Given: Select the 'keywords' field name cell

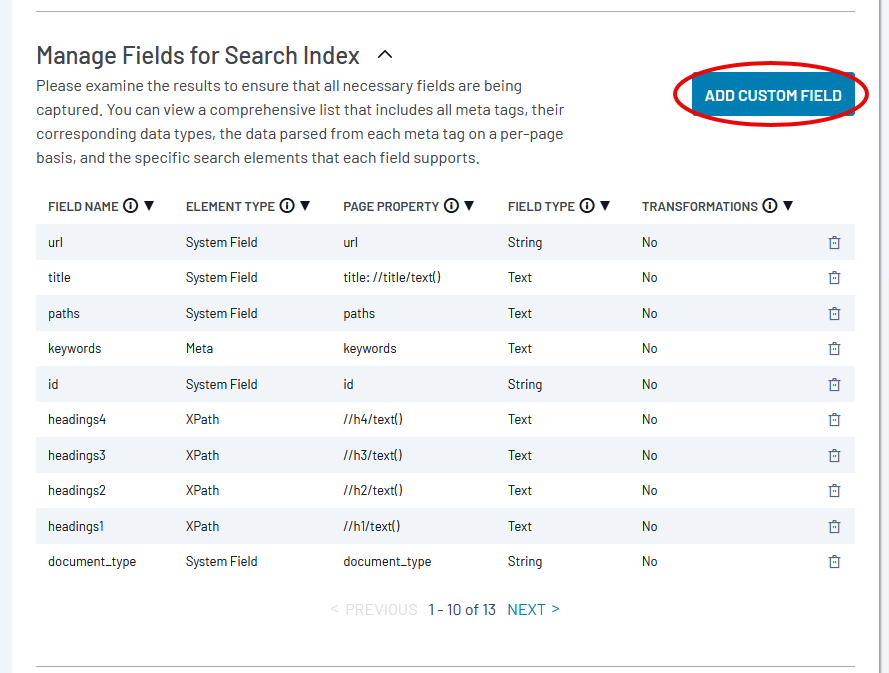Looking at the screenshot, I should tap(75, 349).
